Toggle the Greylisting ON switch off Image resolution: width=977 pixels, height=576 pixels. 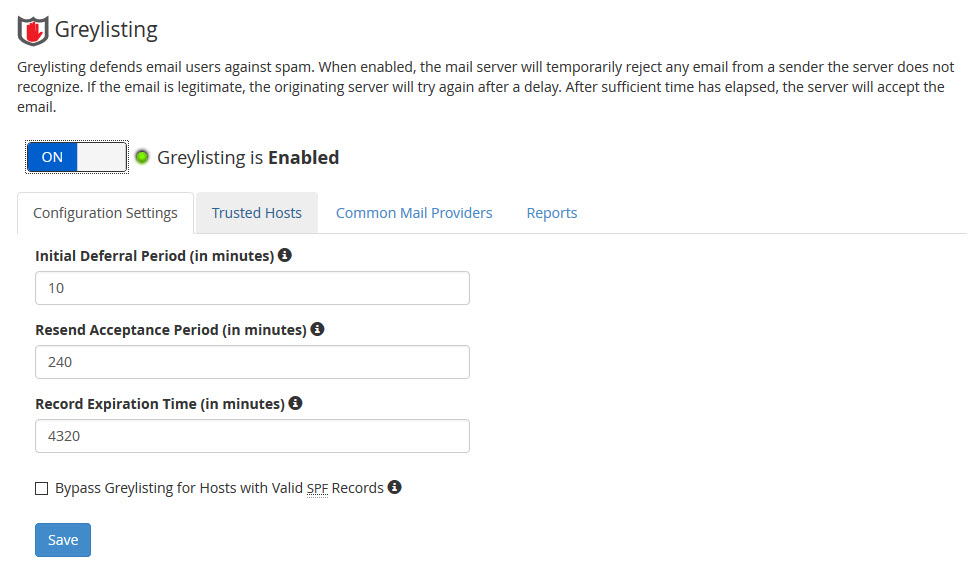click(77, 157)
